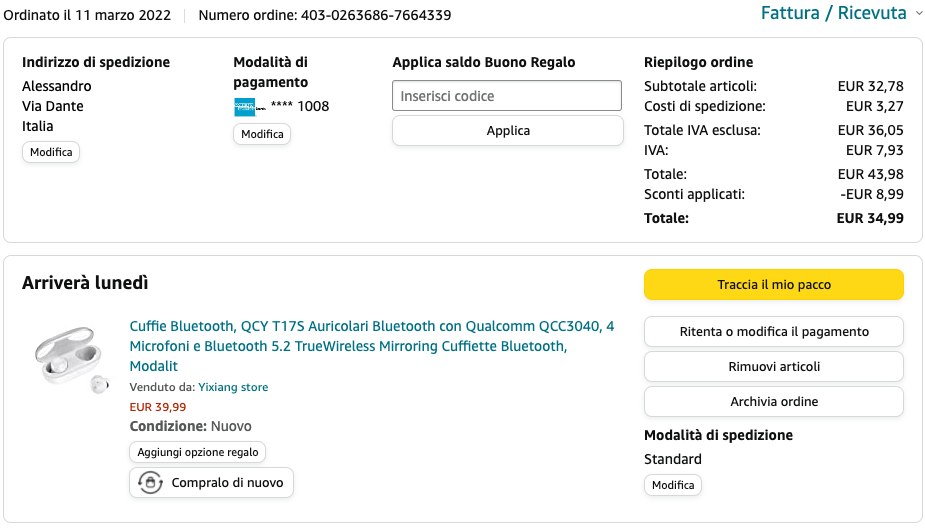Screen dimensions: 925x531
Task: Click the EUR 39,99 item price
Action: [158, 407]
